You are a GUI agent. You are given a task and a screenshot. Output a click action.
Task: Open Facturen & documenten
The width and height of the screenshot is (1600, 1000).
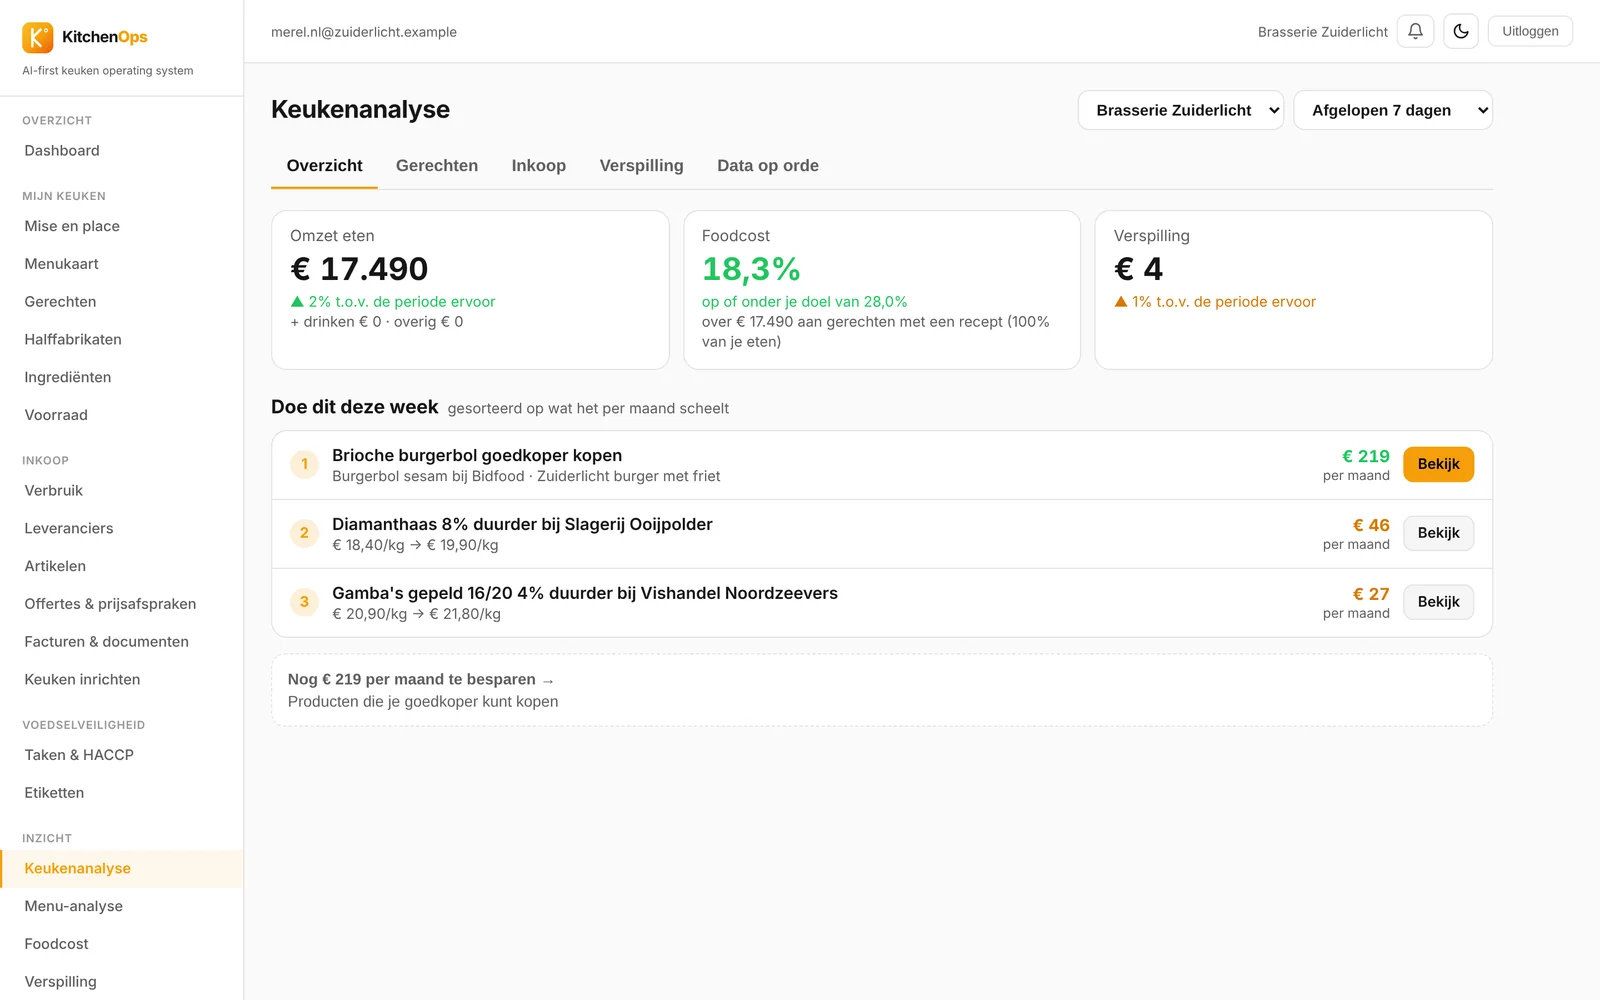coord(121,642)
